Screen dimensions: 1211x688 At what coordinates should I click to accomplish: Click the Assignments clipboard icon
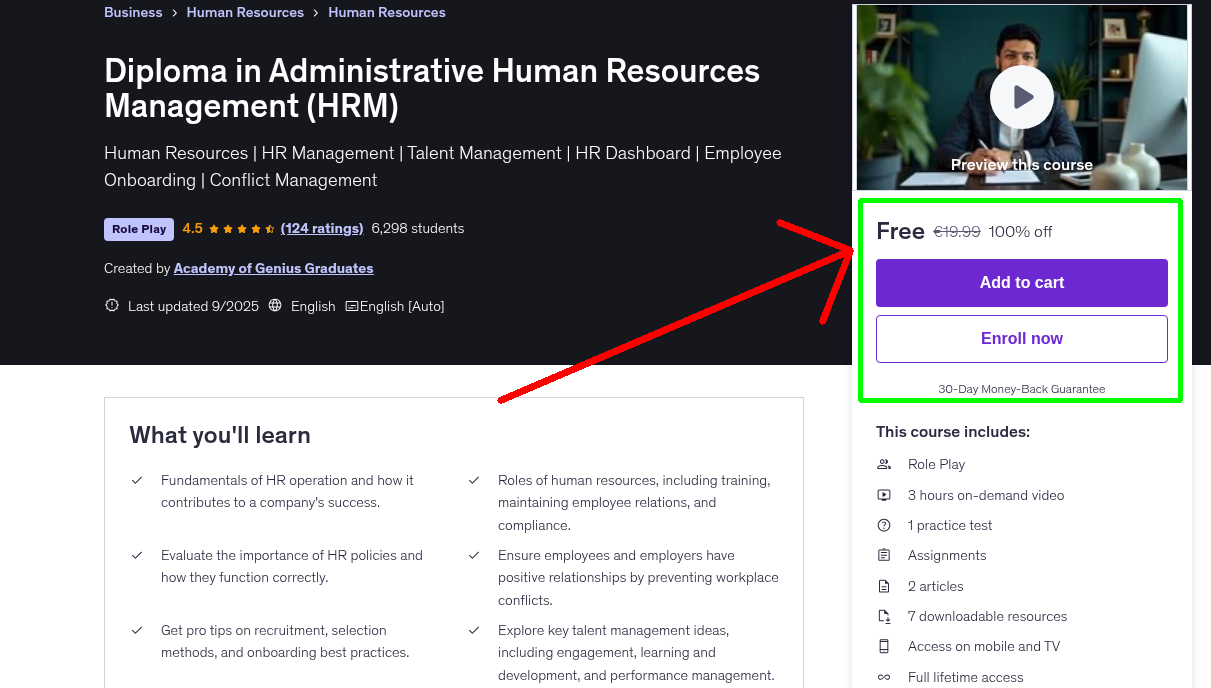(x=884, y=555)
